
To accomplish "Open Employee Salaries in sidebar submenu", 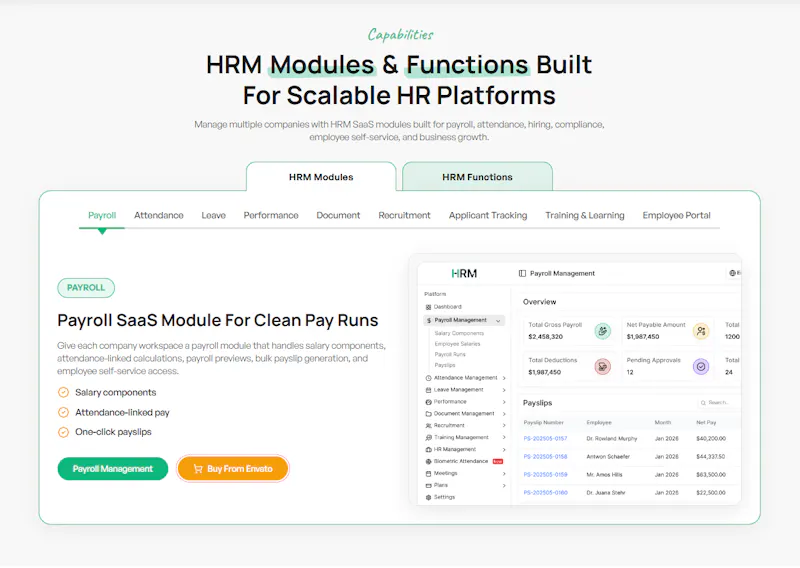I will point(457,344).
